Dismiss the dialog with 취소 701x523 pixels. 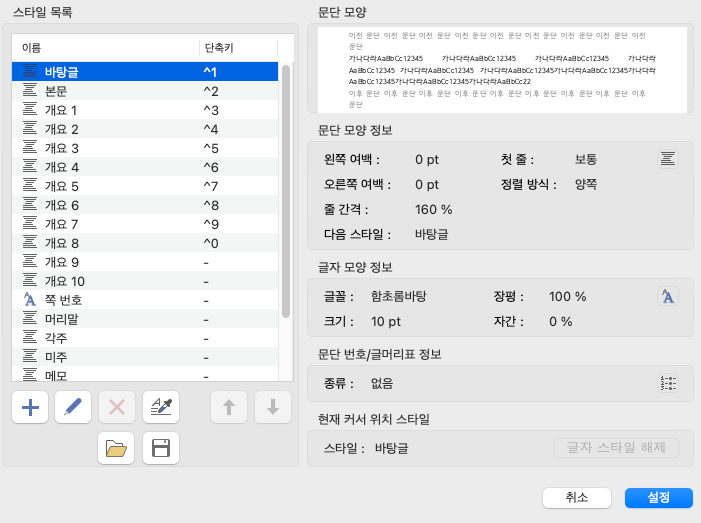(x=577, y=498)
